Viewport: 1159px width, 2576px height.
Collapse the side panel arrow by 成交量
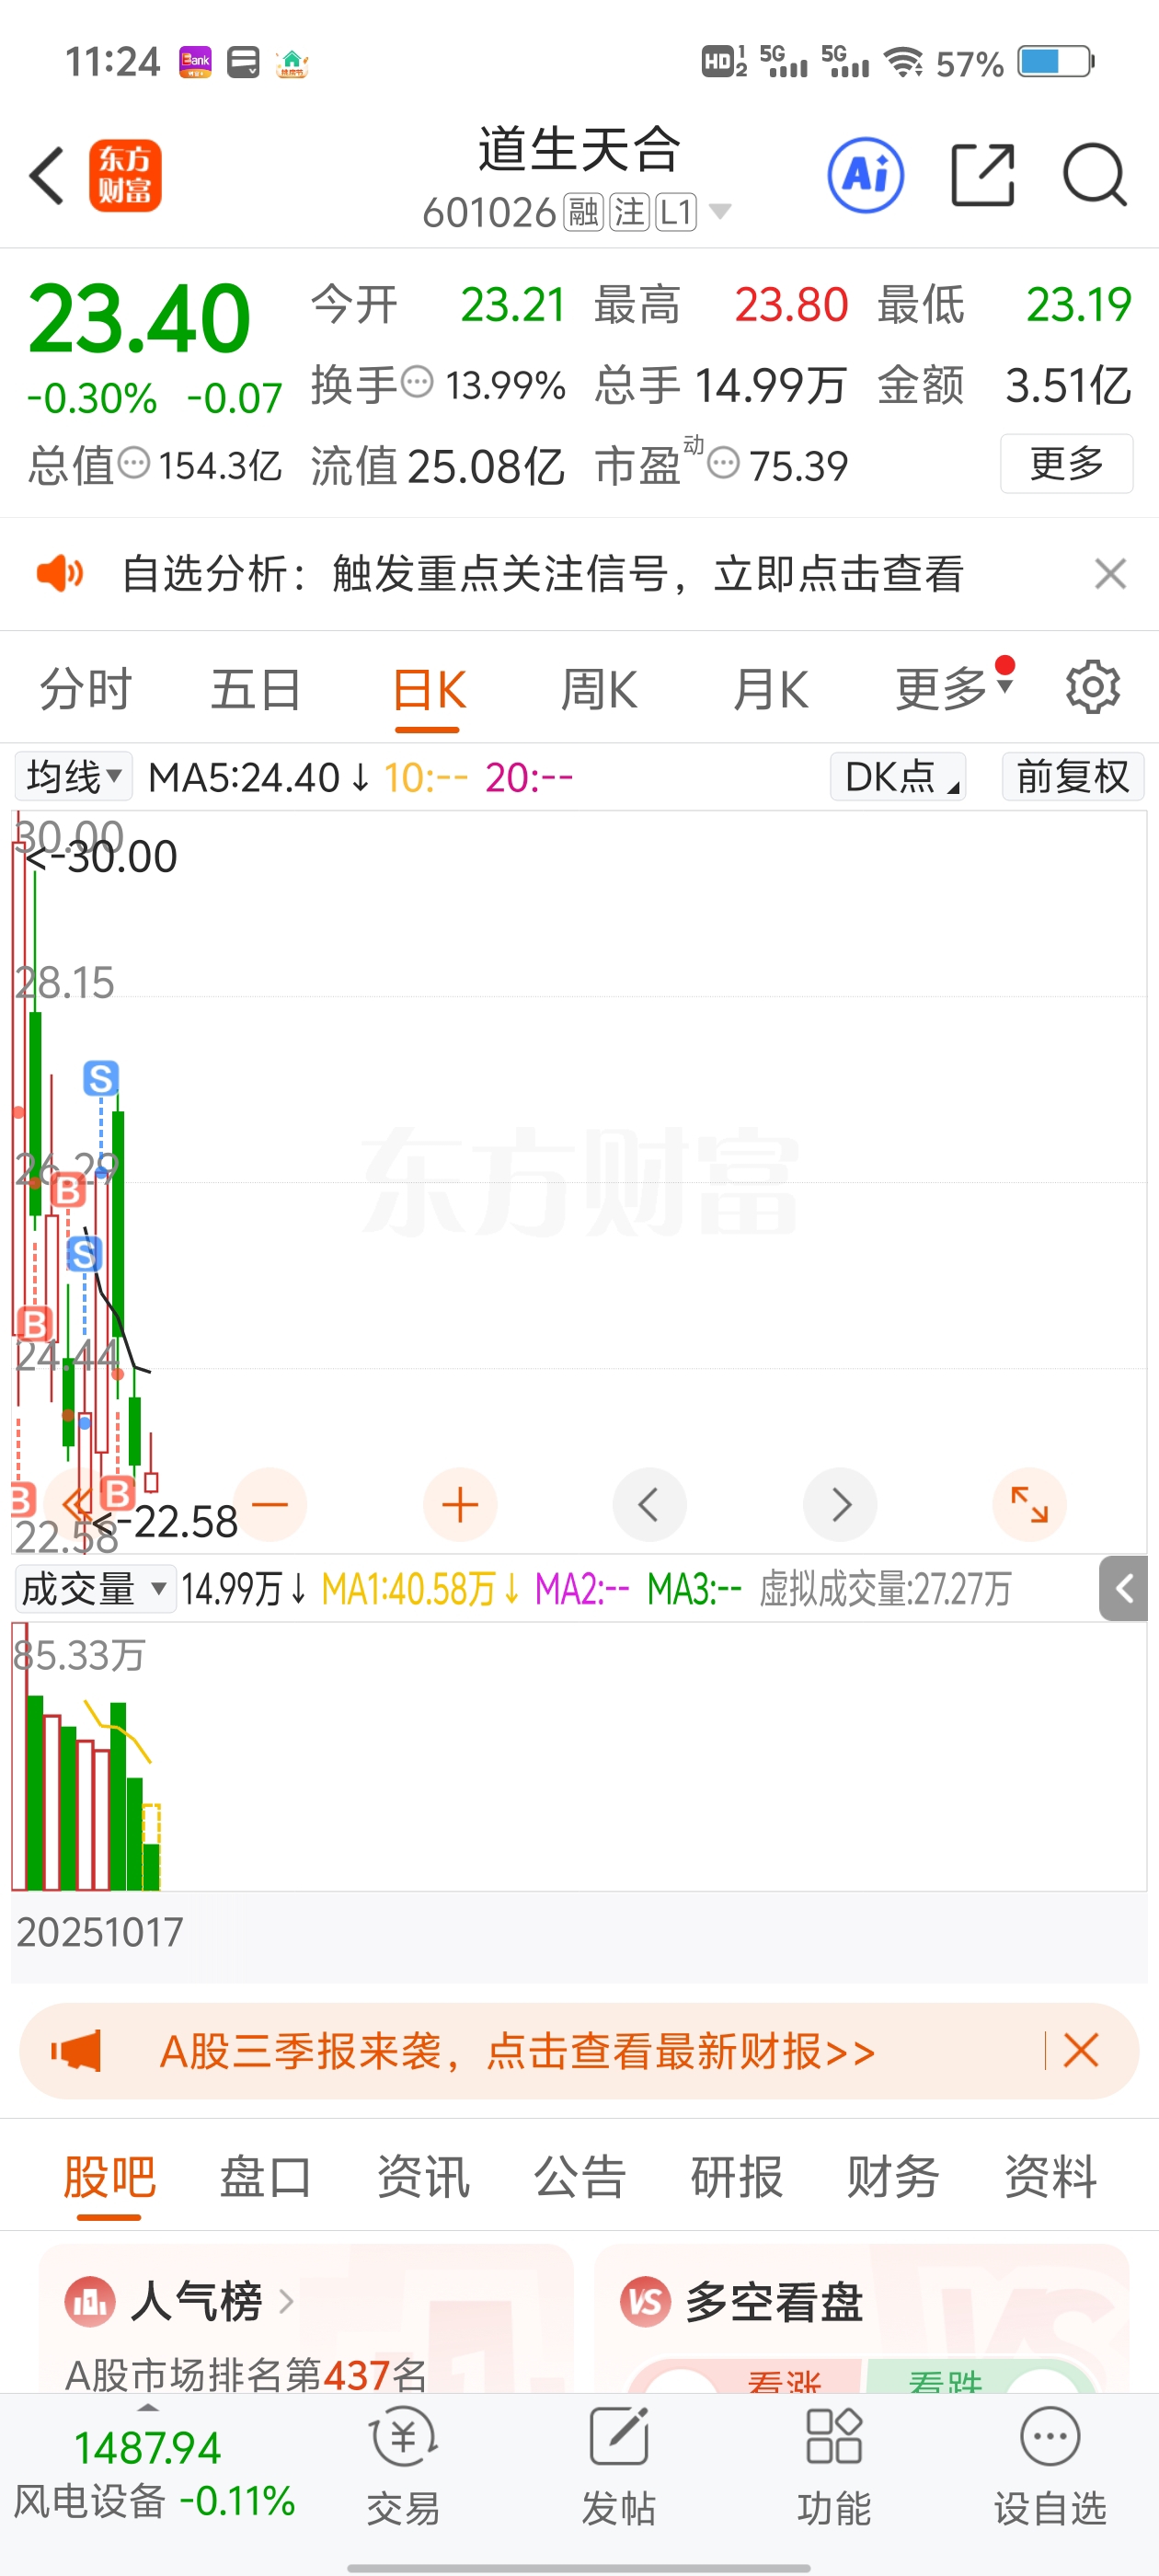pos(1123,1588)
